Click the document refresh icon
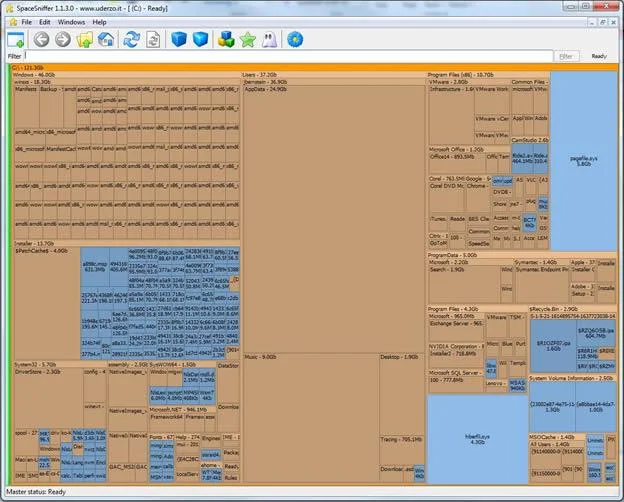 153,39
